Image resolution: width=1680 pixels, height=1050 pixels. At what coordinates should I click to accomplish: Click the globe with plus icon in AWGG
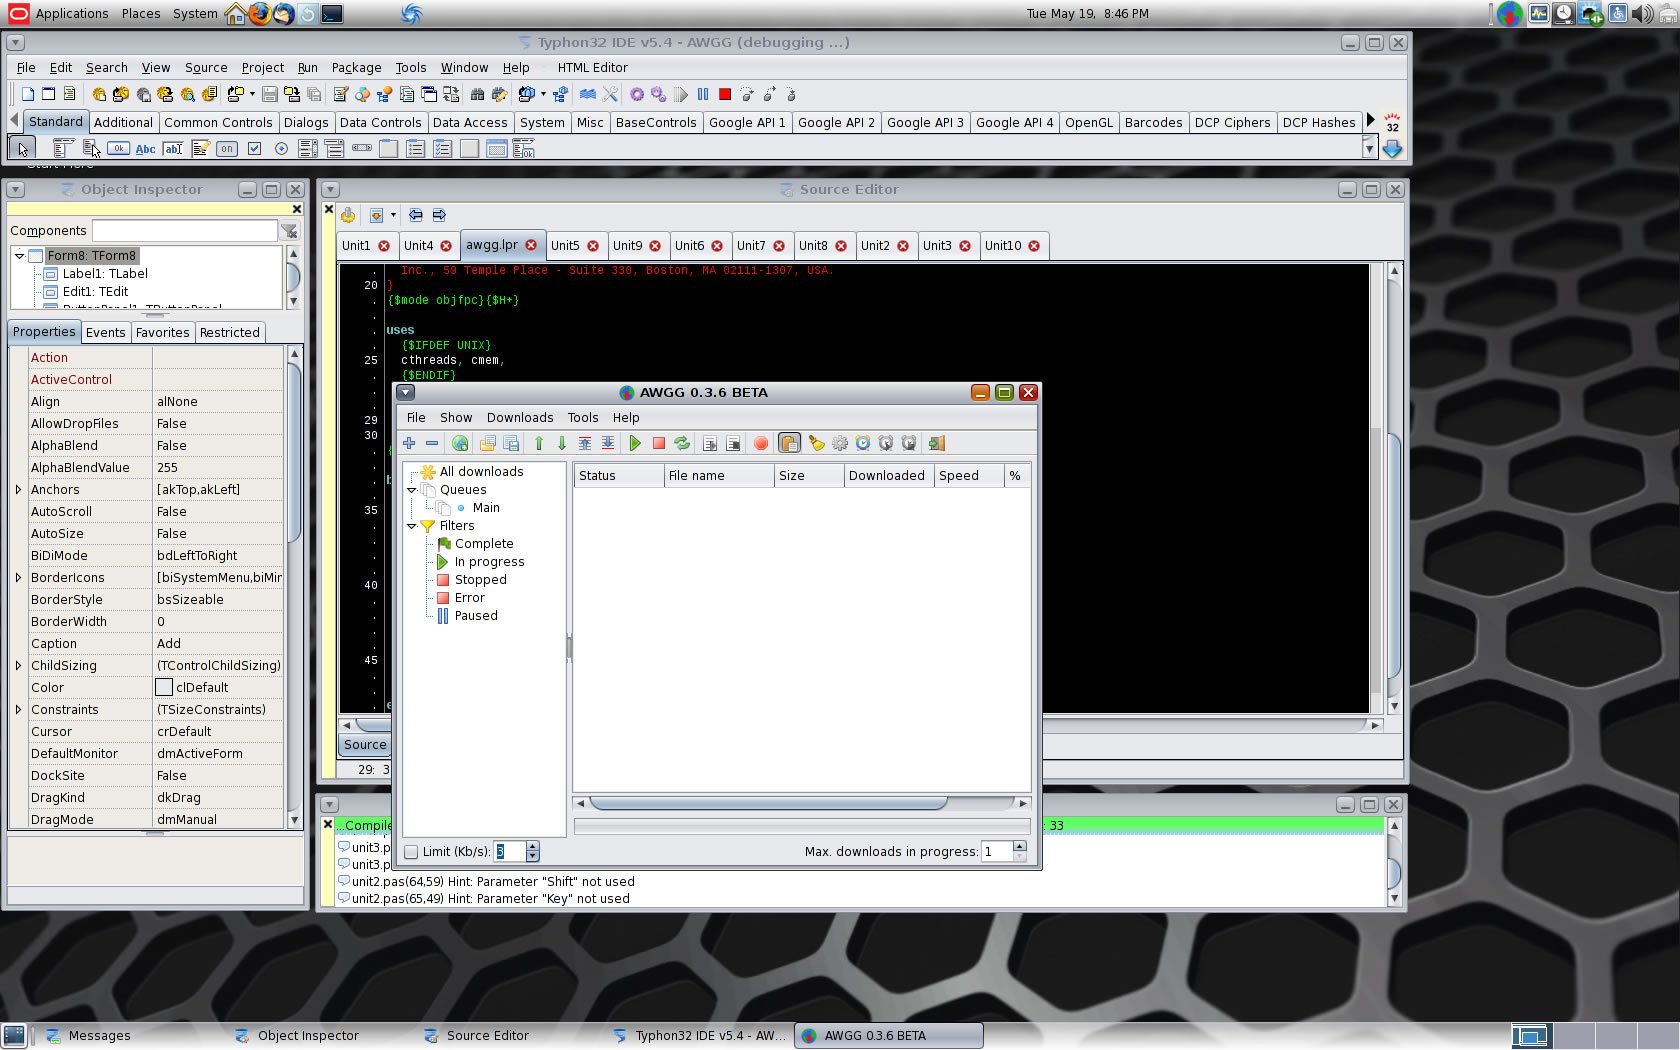point(460,443)
